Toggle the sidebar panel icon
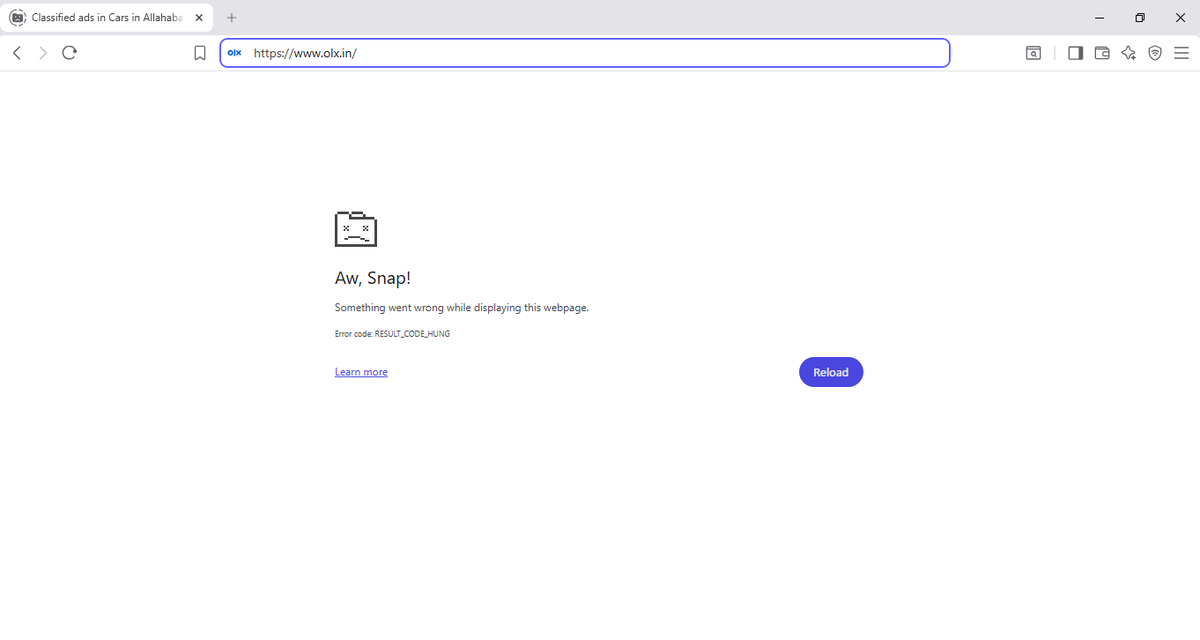Screen dimensions: 1200x640 click(x=1076, y=53)
